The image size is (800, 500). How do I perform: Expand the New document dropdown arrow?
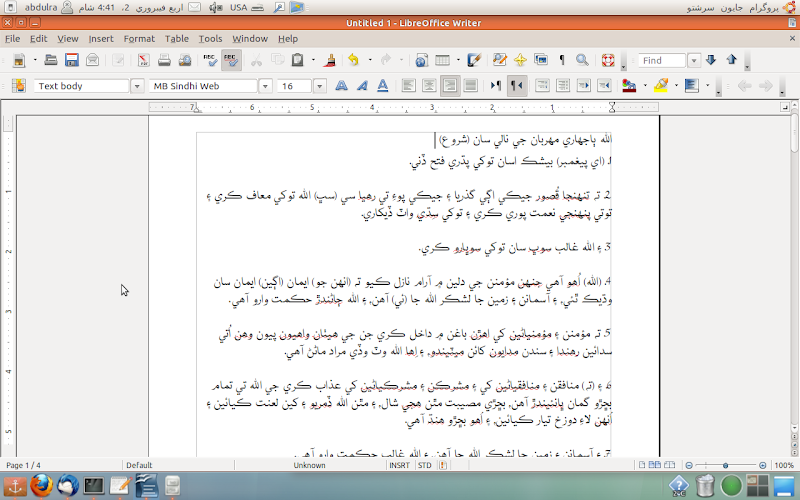click(x=35, y=60)
